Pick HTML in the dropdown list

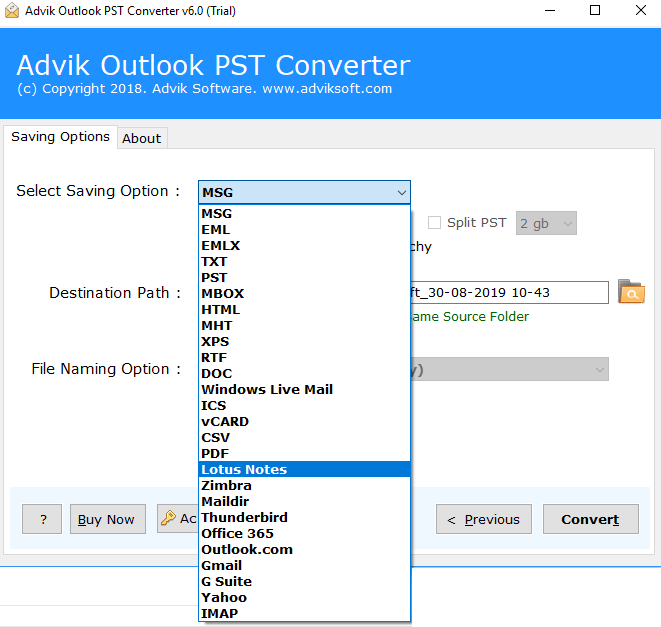(x=304, y=309)
